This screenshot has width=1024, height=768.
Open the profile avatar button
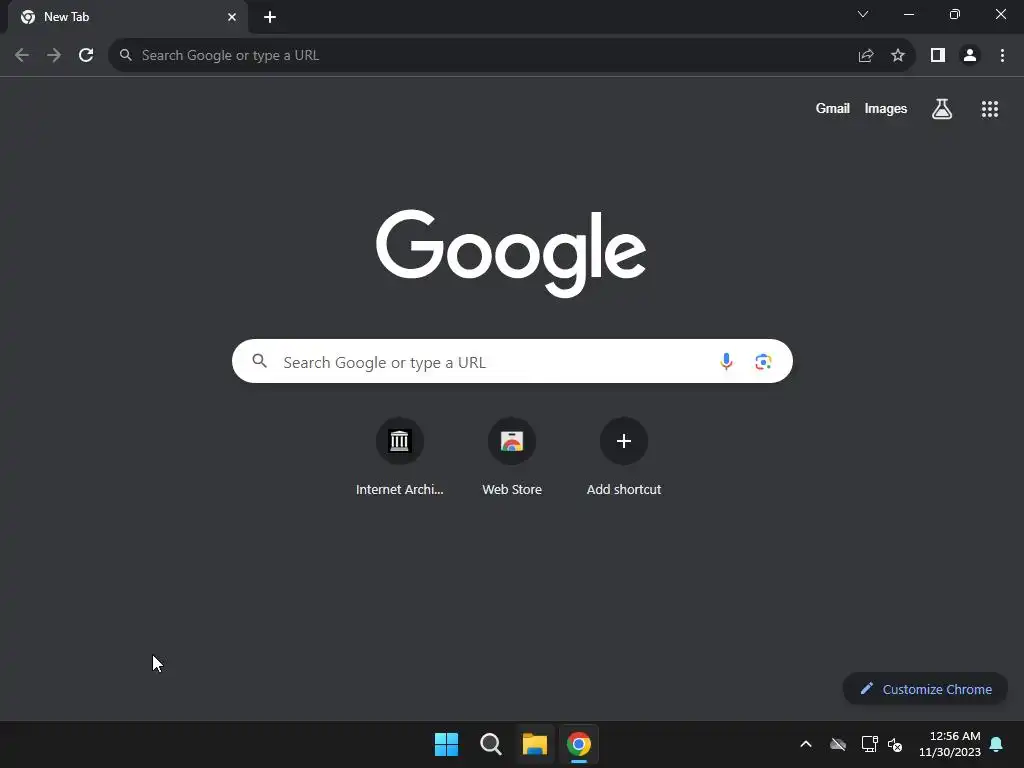coord(970,56)
